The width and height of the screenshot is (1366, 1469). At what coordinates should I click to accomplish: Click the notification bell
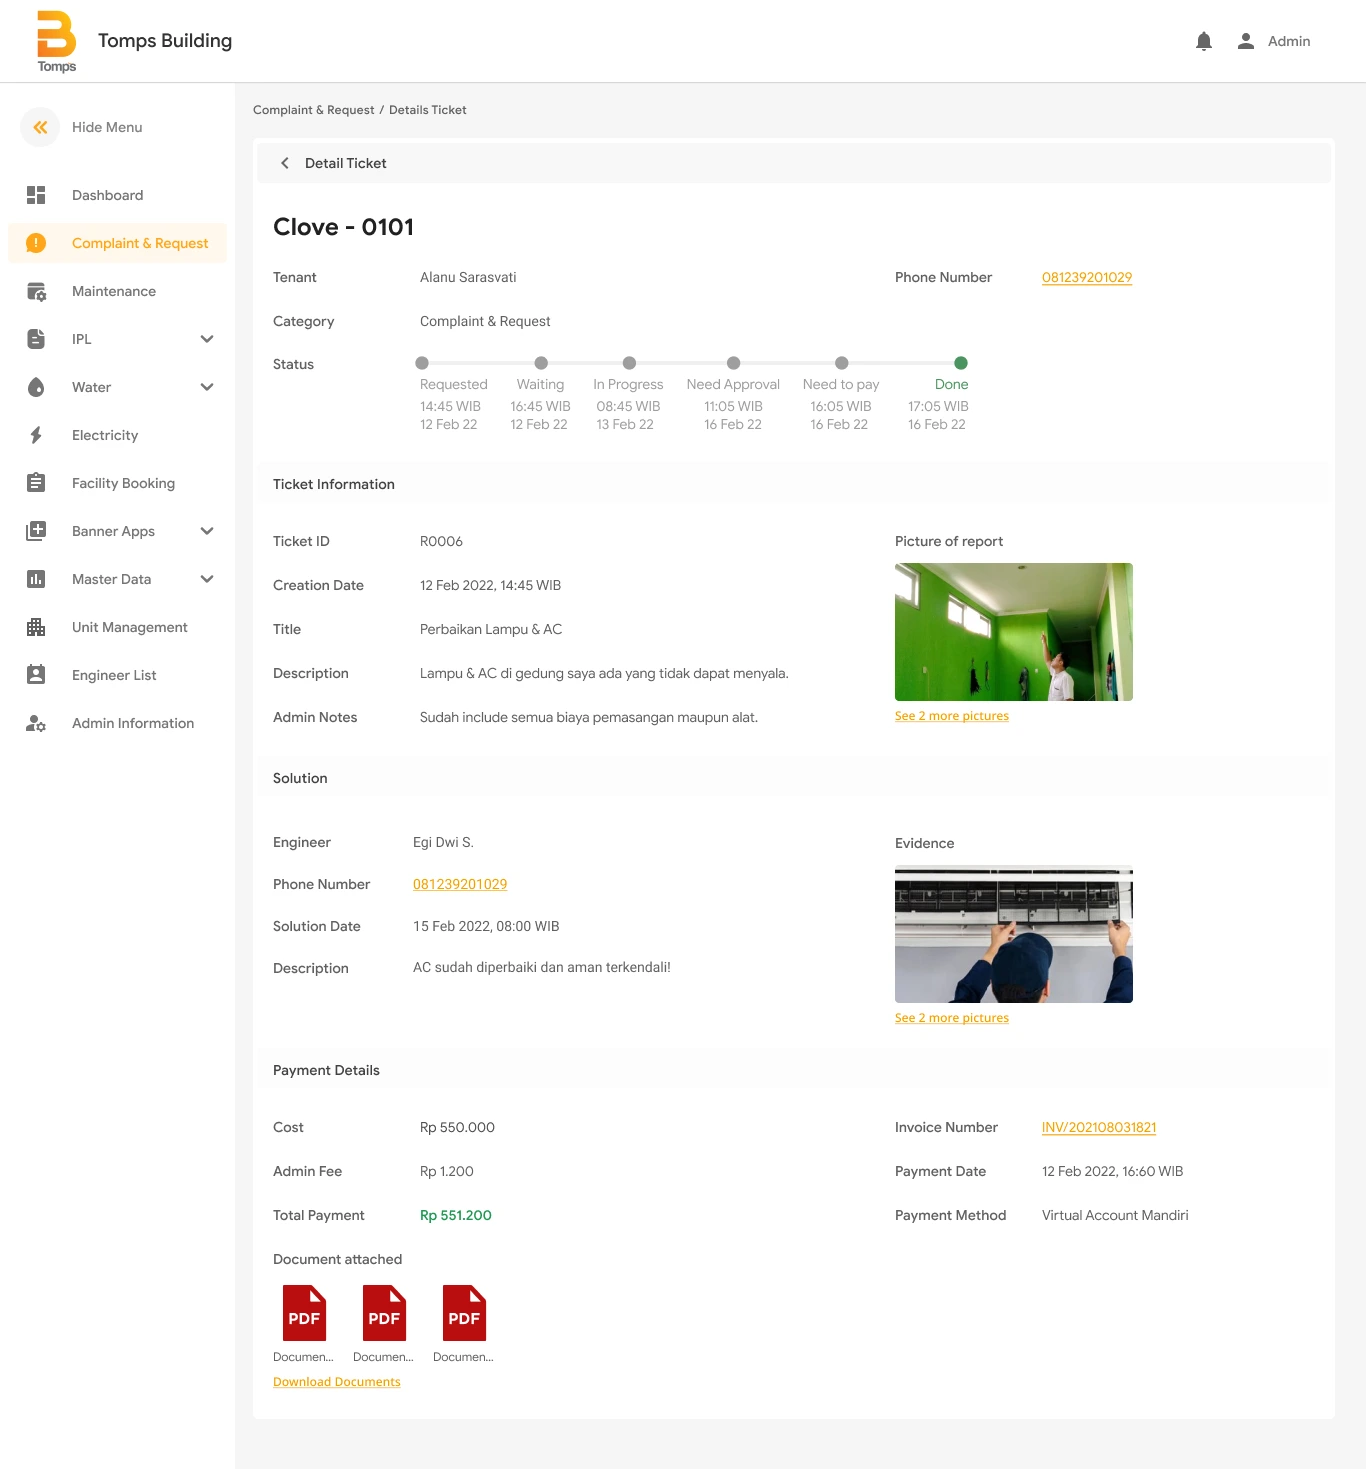(1203, 41)
